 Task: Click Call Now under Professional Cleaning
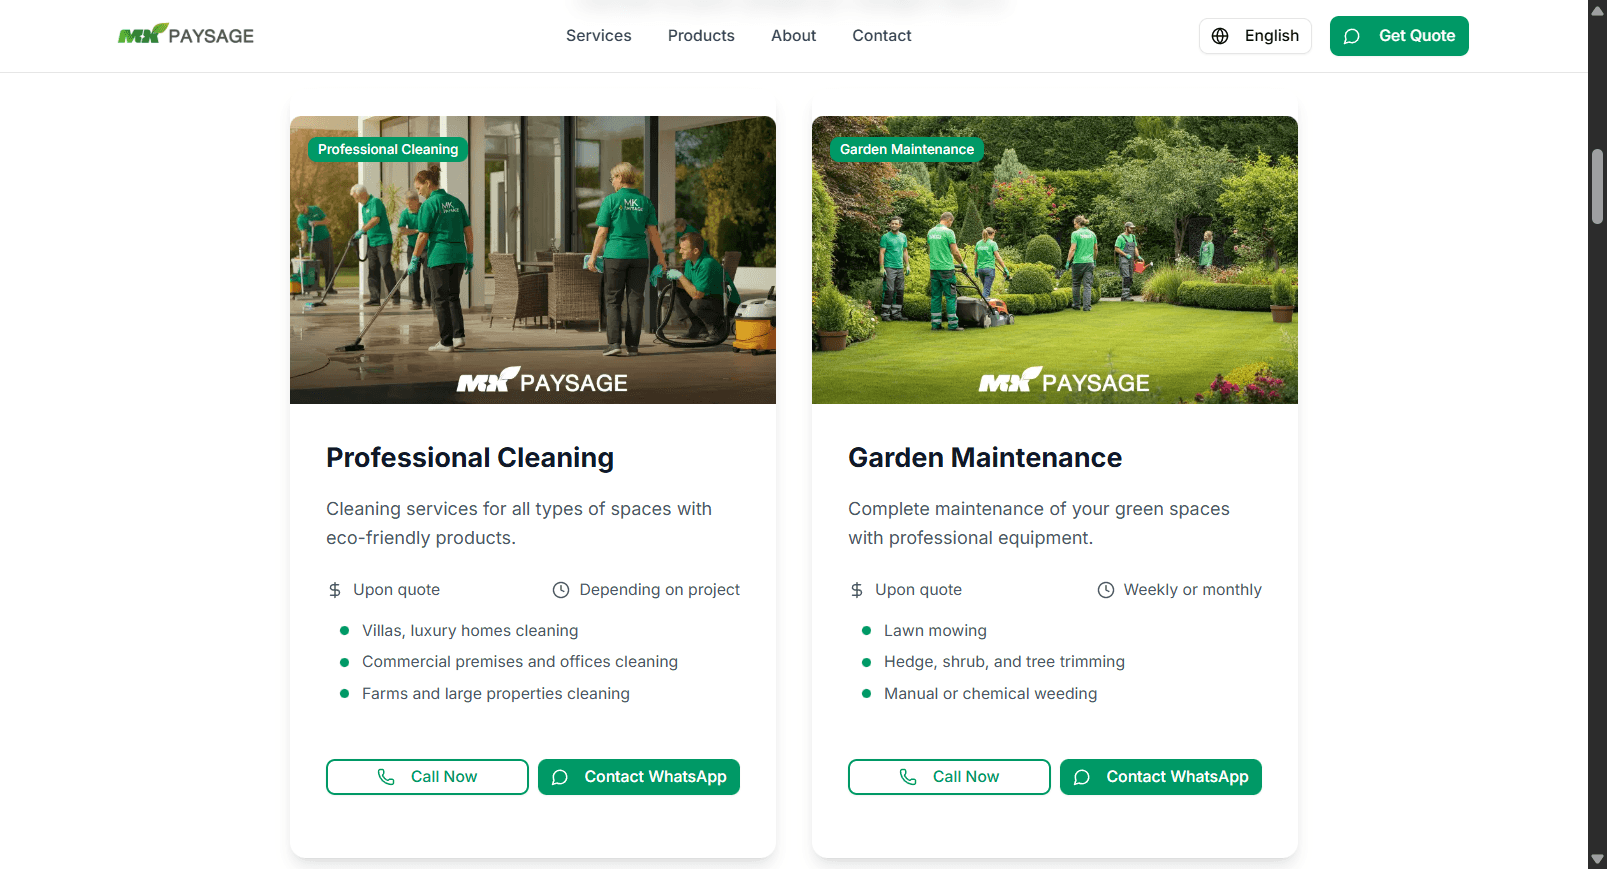click(427, 777)
